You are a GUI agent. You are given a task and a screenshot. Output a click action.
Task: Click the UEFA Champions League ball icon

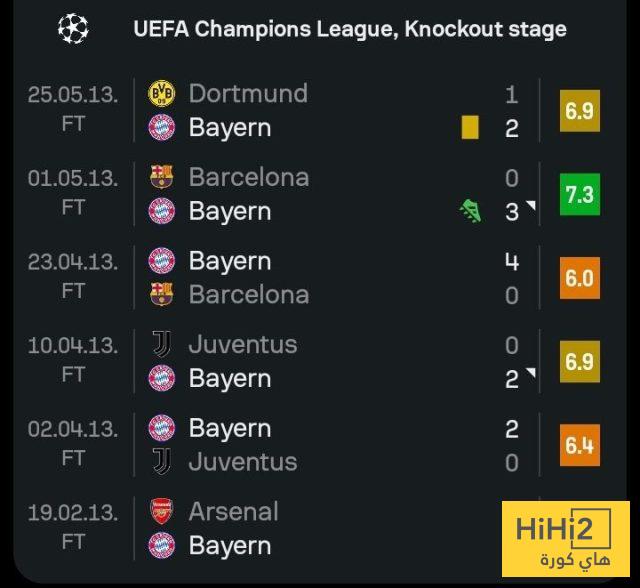coord(73,29)
